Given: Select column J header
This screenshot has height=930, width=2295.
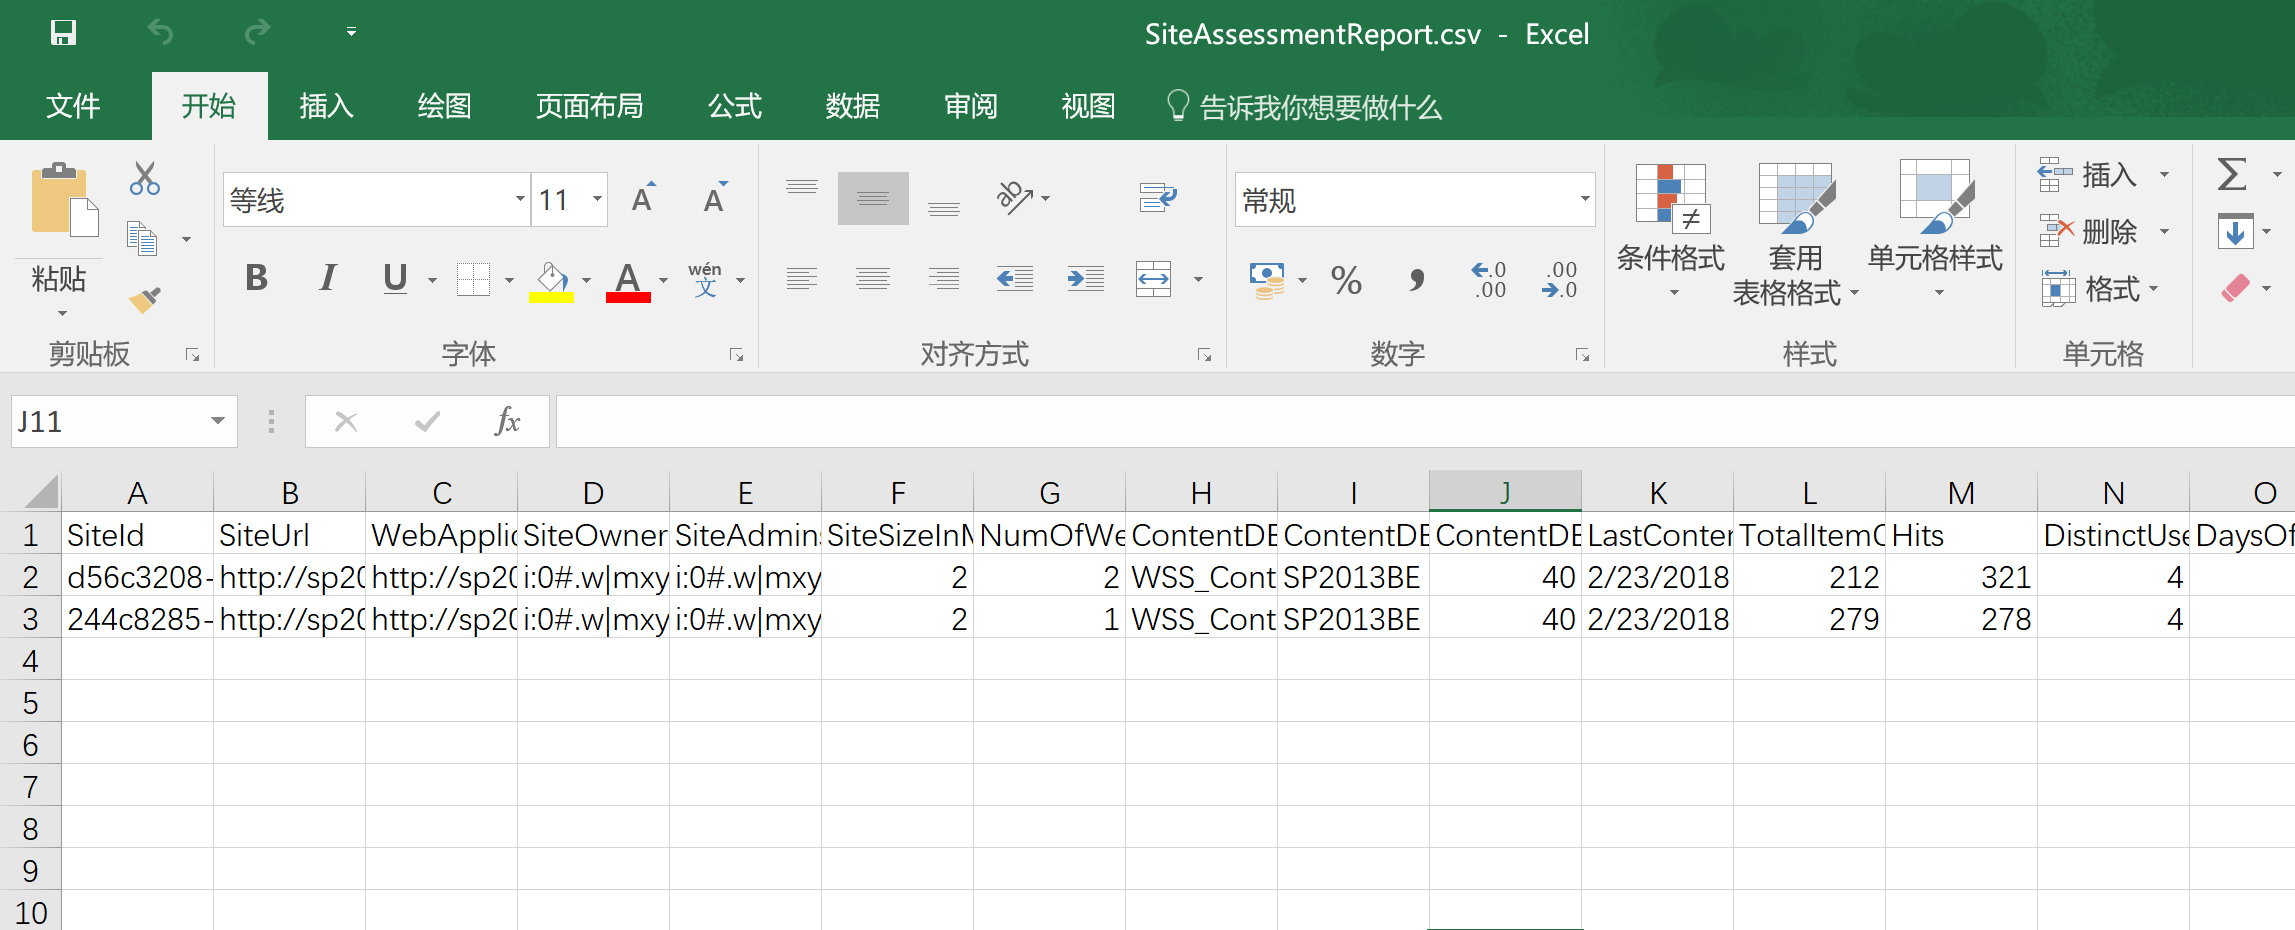Looking at the screenshot, I should 1505,492.
